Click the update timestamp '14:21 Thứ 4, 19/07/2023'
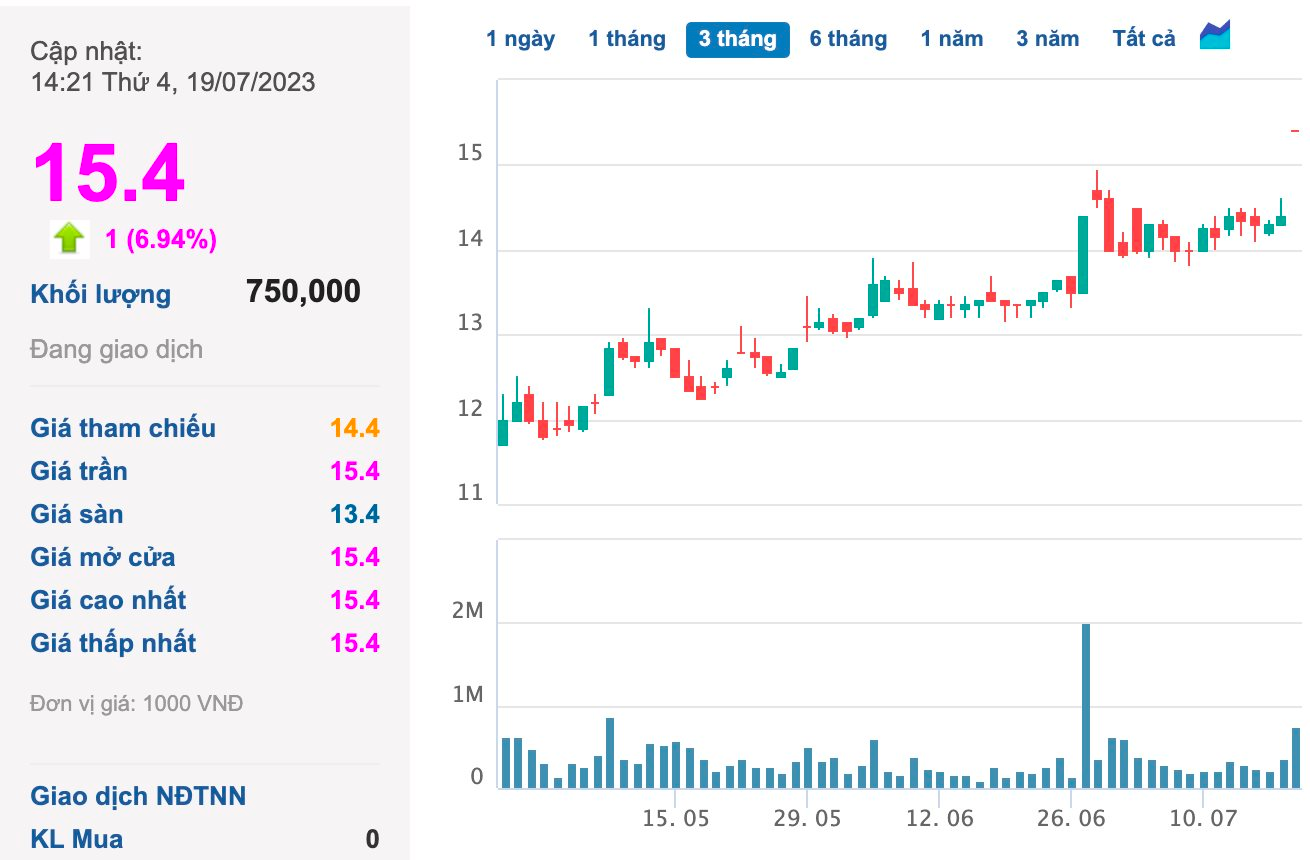Viewport: 1310px width, 860px height. click(x=173, y=81)
